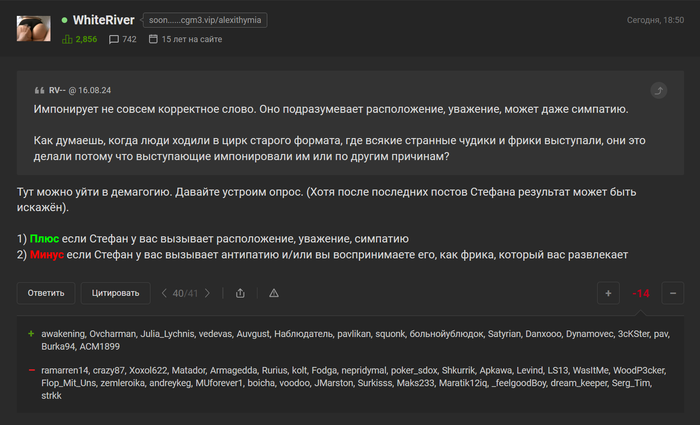The image size is (700, 425).
Task: Click the reputation bar-chart icon
Action: [67, 39]
